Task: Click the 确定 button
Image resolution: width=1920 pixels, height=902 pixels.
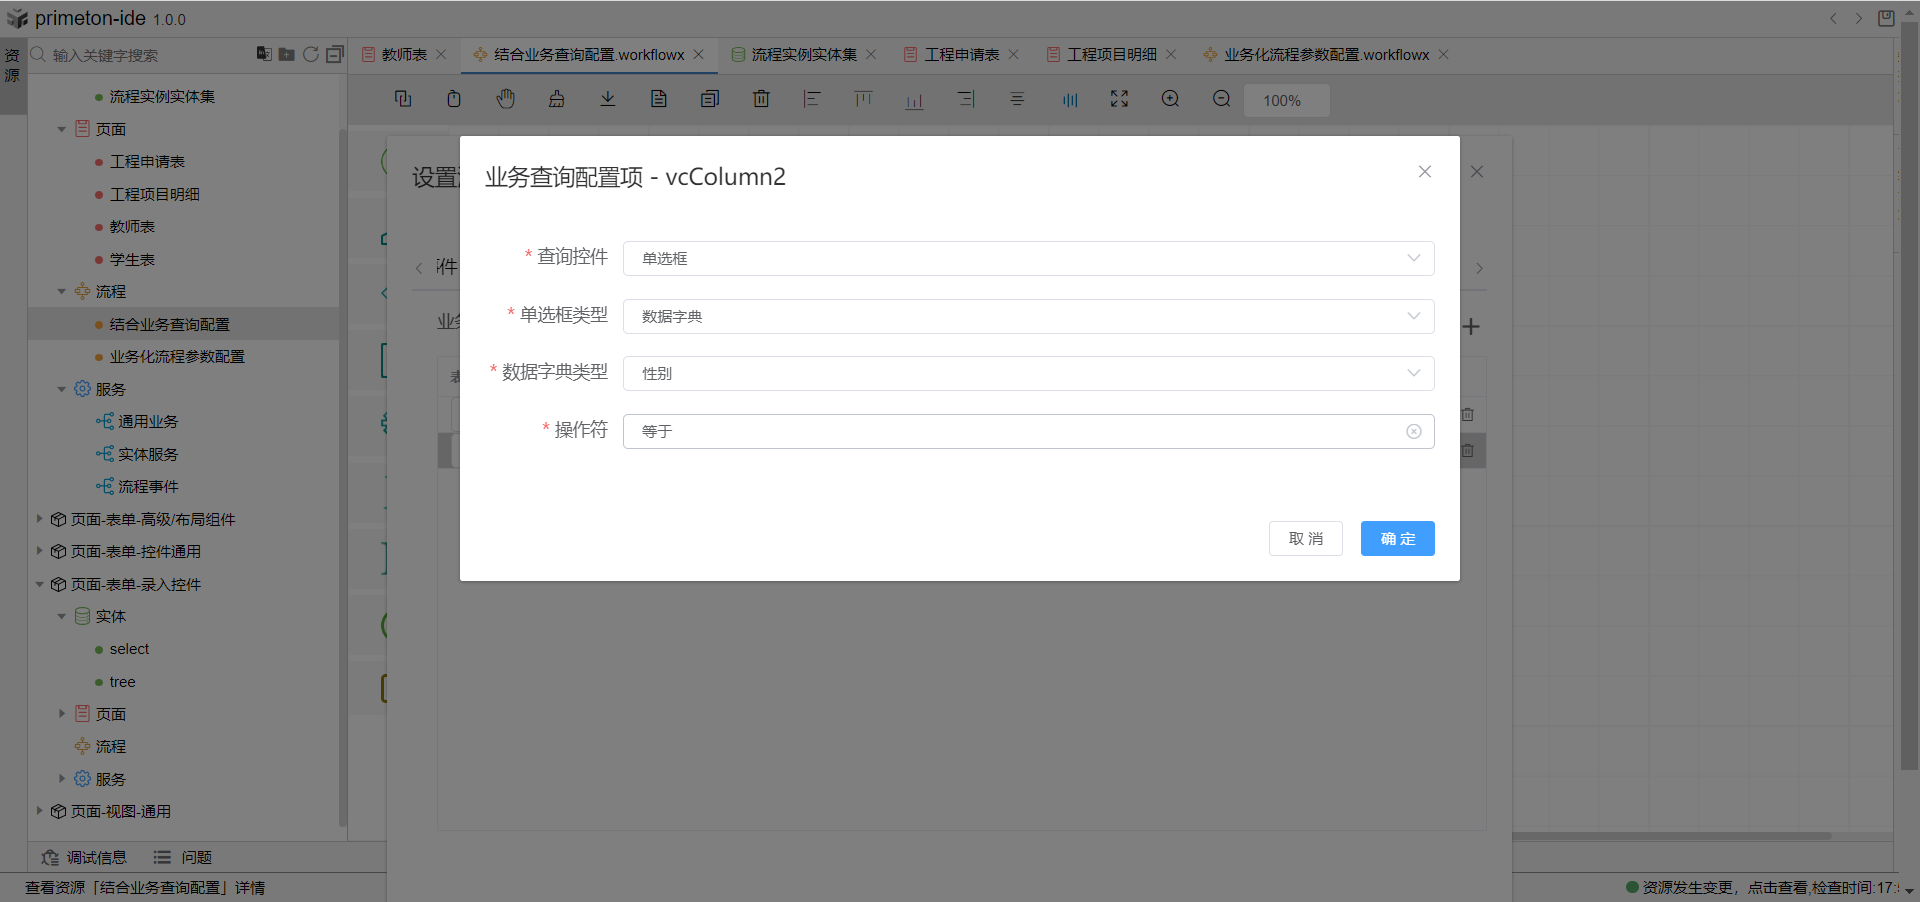Action: [1397, 539]
